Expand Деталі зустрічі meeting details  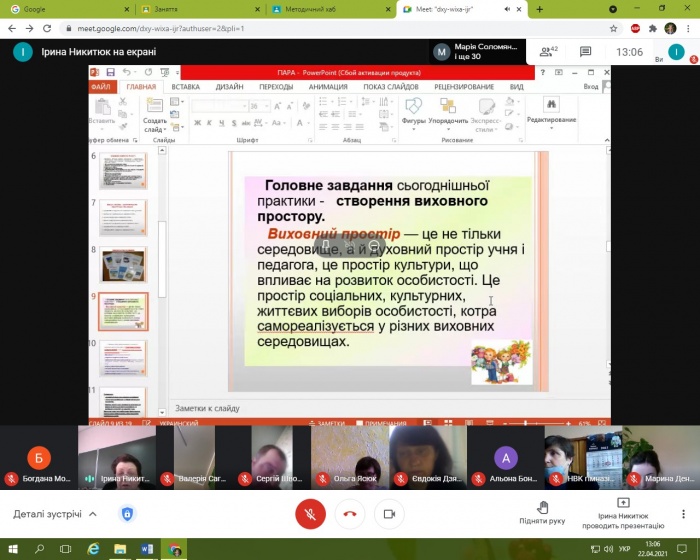(x=55, y=514)
